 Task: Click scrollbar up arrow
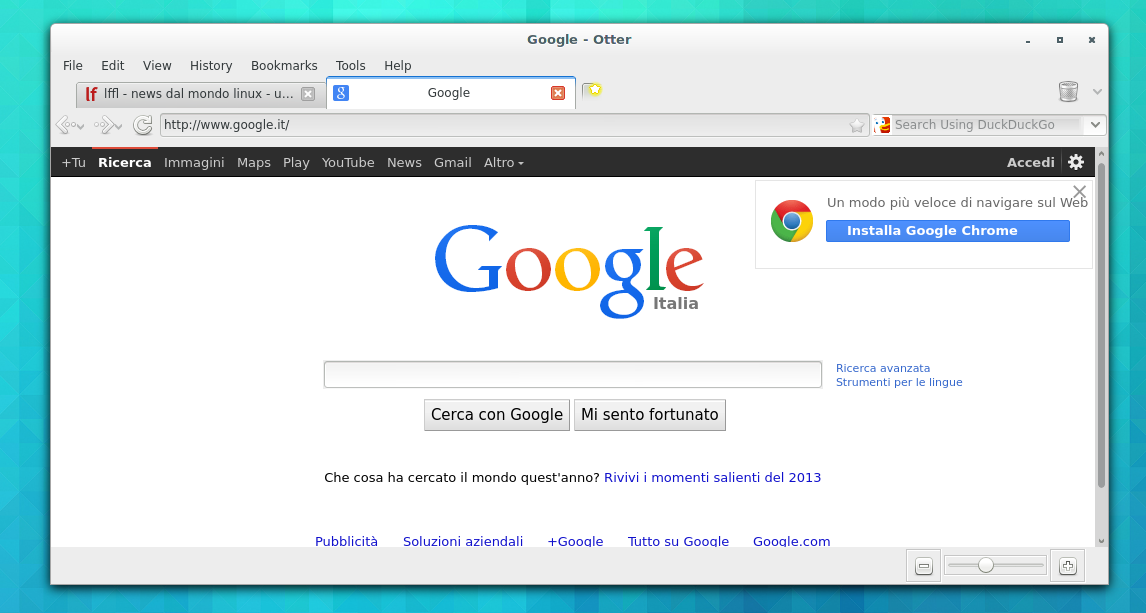[1101, 154]
